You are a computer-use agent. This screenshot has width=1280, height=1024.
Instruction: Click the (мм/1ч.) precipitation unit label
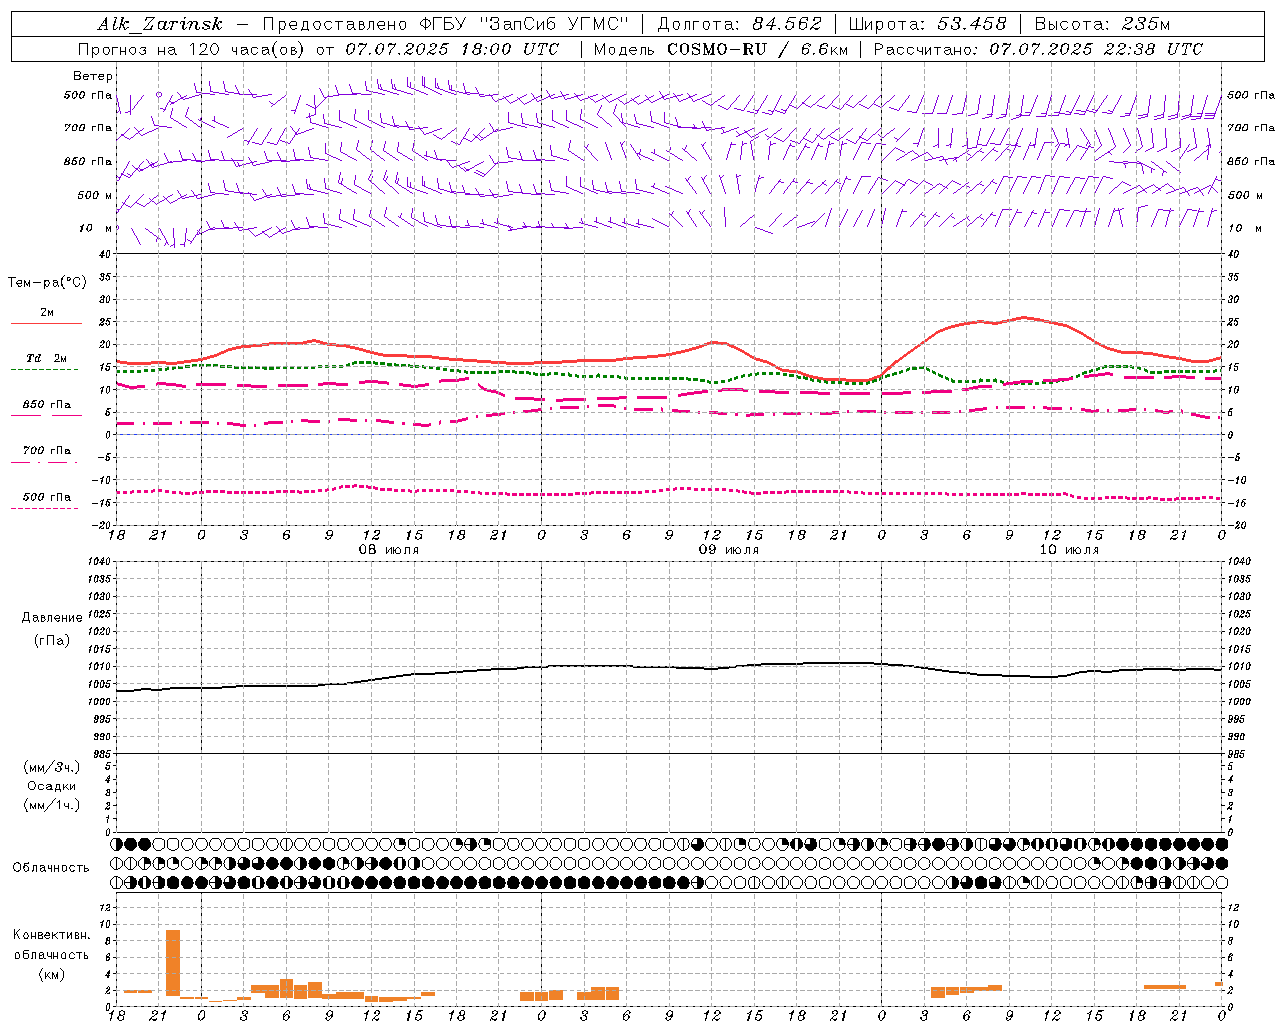pos(52,805)
